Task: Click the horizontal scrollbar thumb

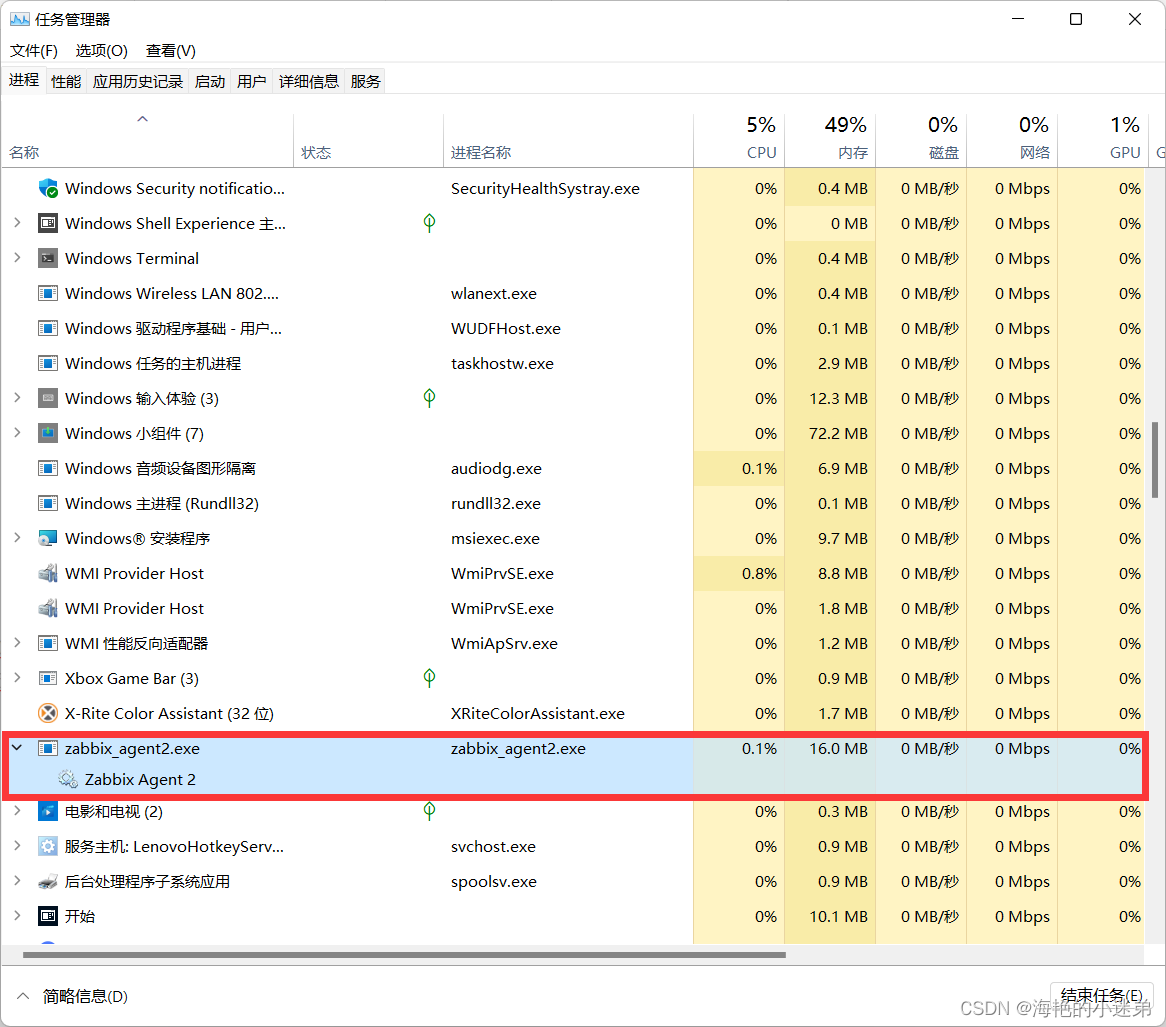Action: [404, 954]
